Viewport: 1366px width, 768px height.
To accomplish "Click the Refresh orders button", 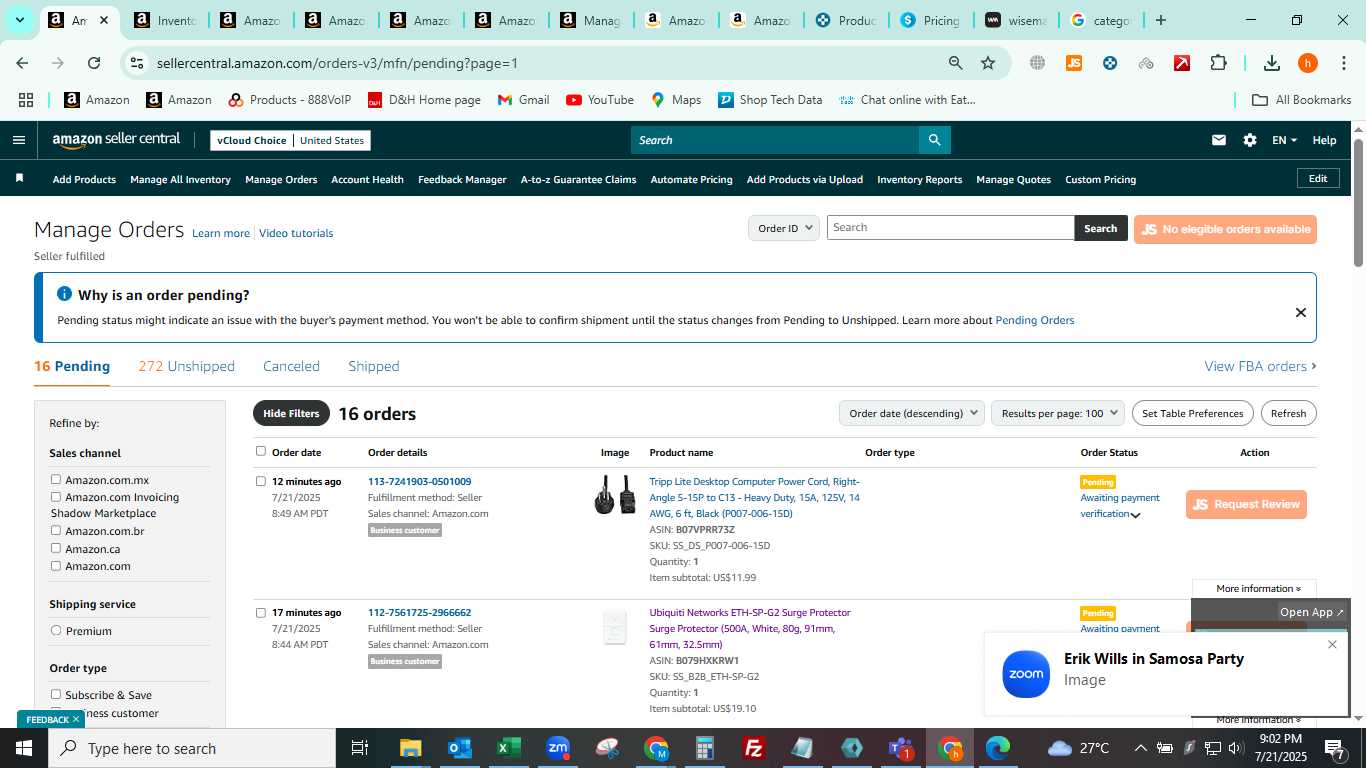I will click(1288, 413).
